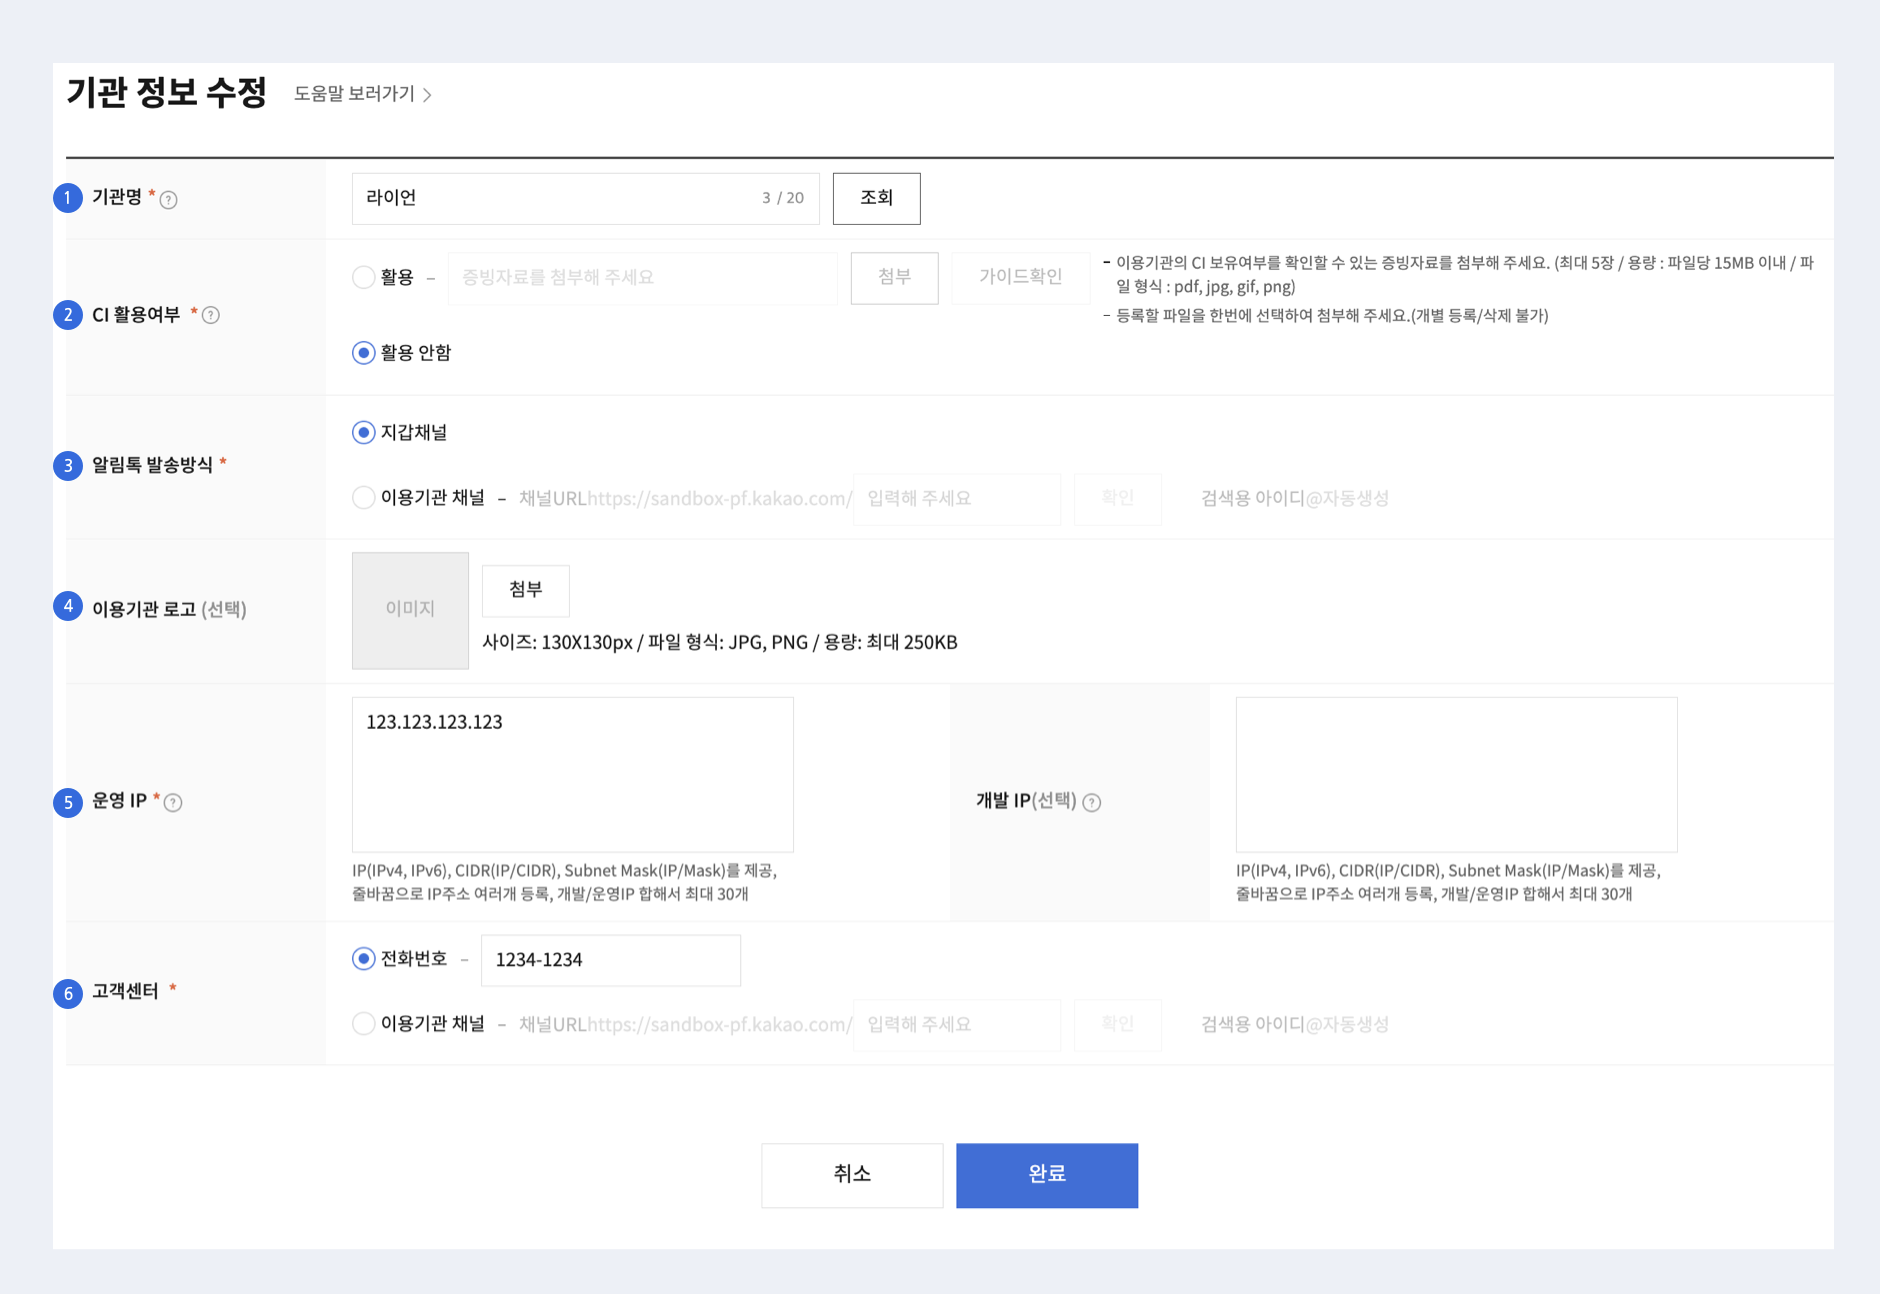Click the 취소 button

point(852,1175)
